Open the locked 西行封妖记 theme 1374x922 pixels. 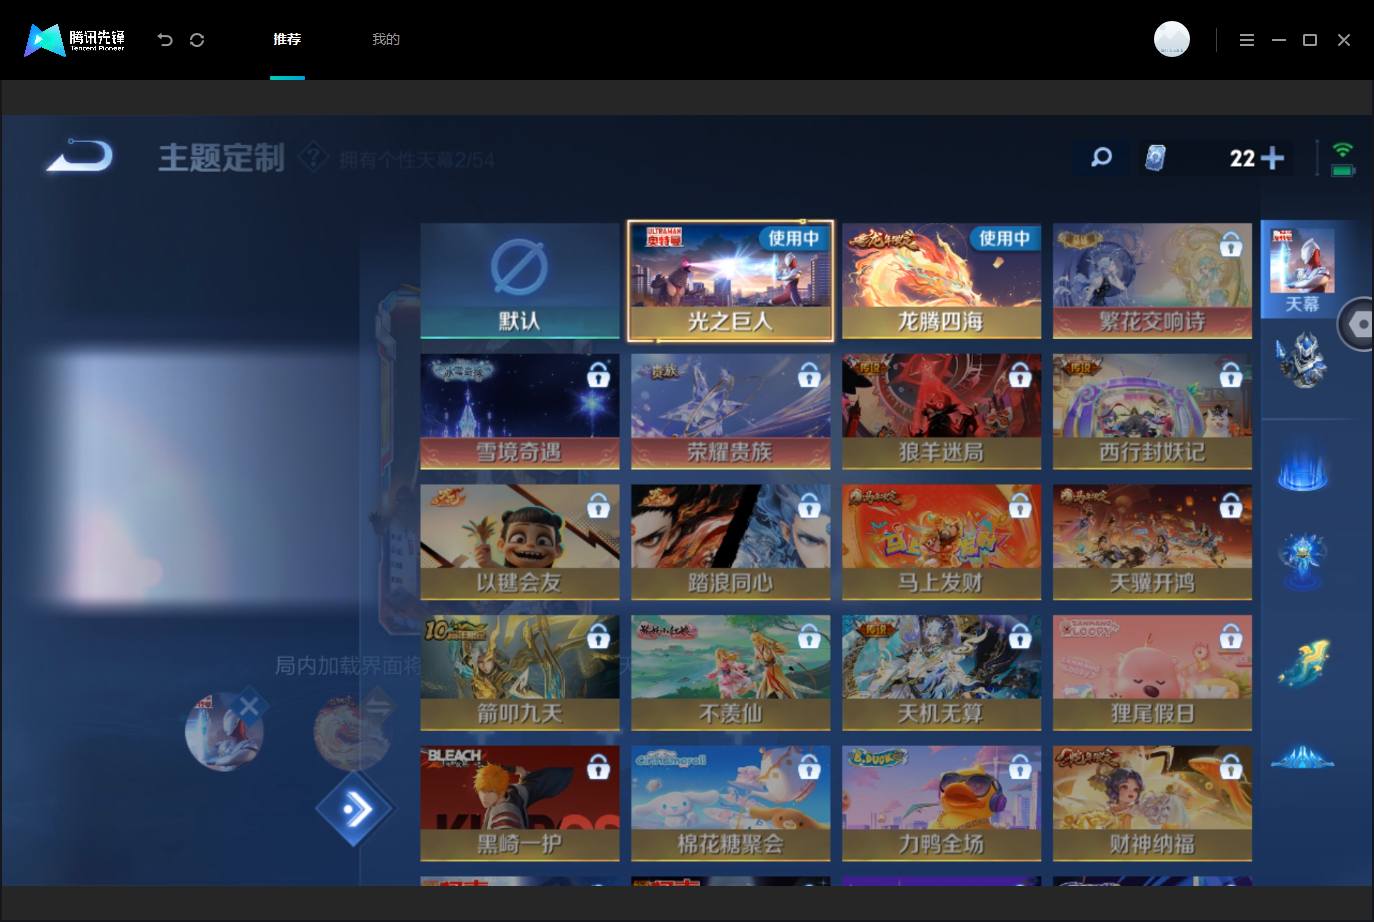pyautogui.click(x=1152, y=411)
